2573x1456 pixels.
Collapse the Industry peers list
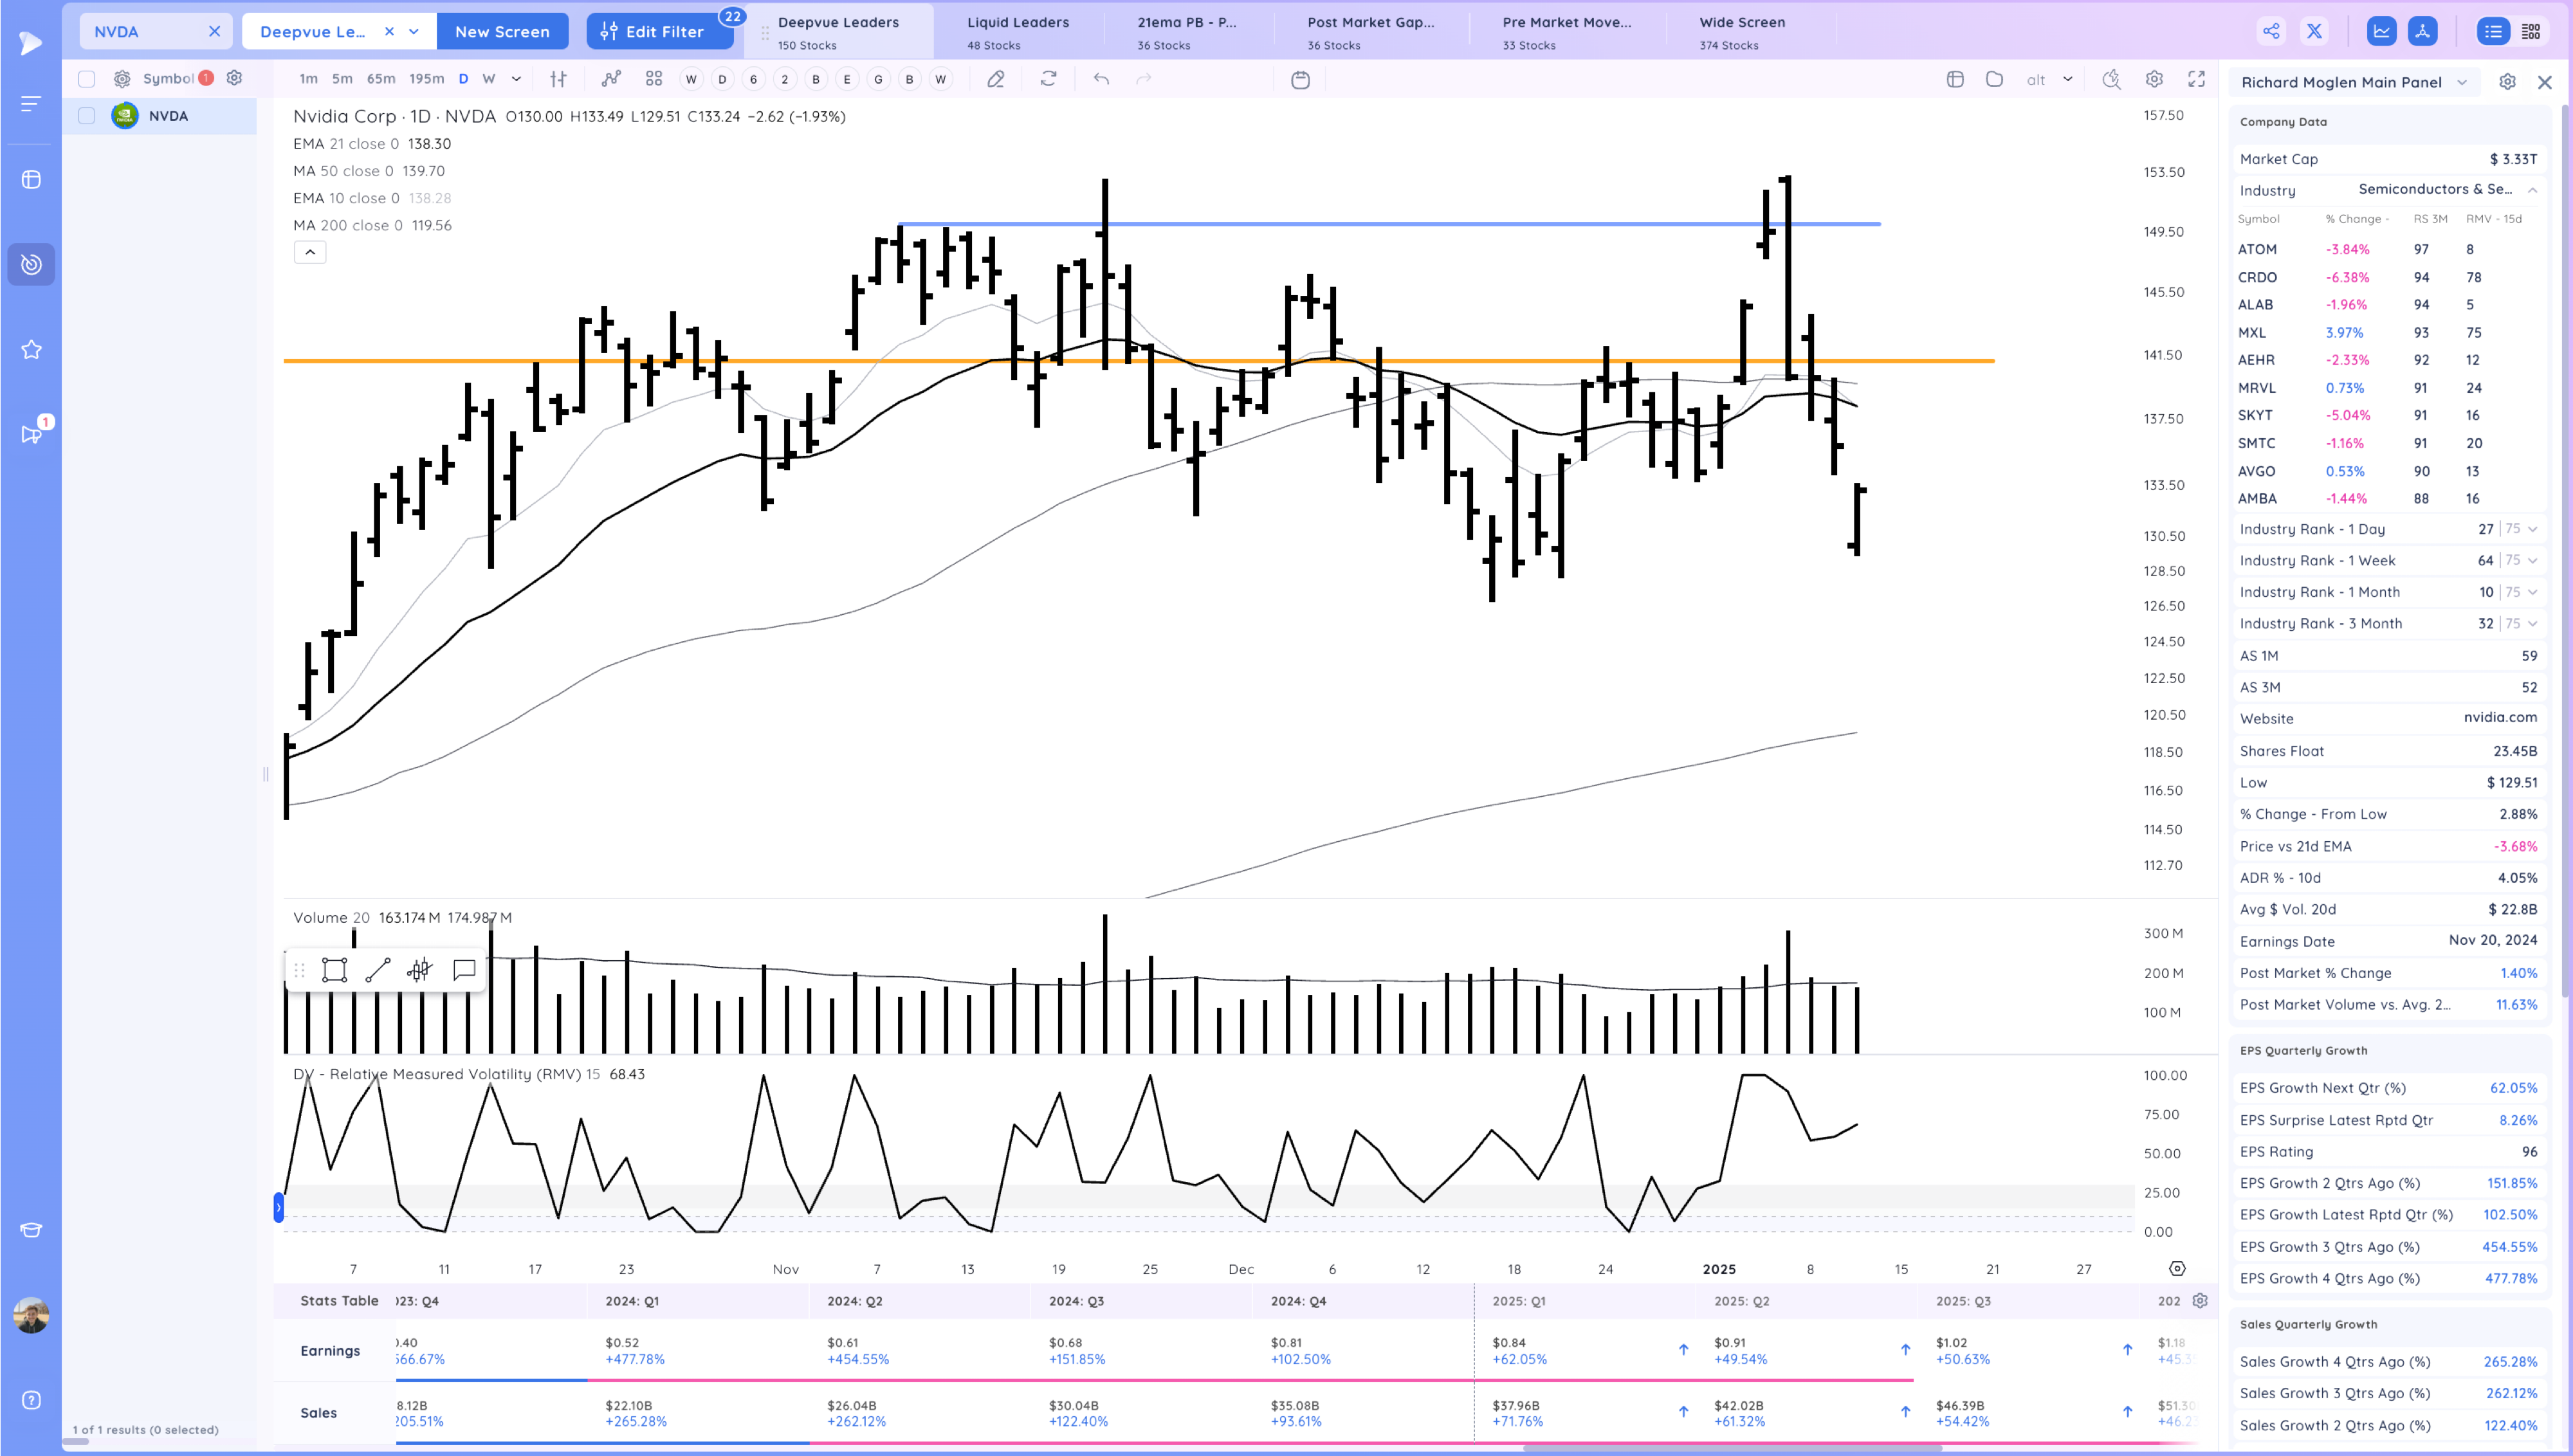pyautogui.click(x=2532, y=190)
